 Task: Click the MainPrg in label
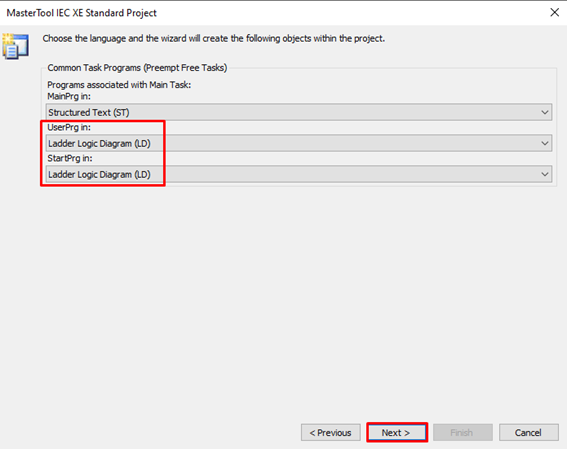[69, 96]
